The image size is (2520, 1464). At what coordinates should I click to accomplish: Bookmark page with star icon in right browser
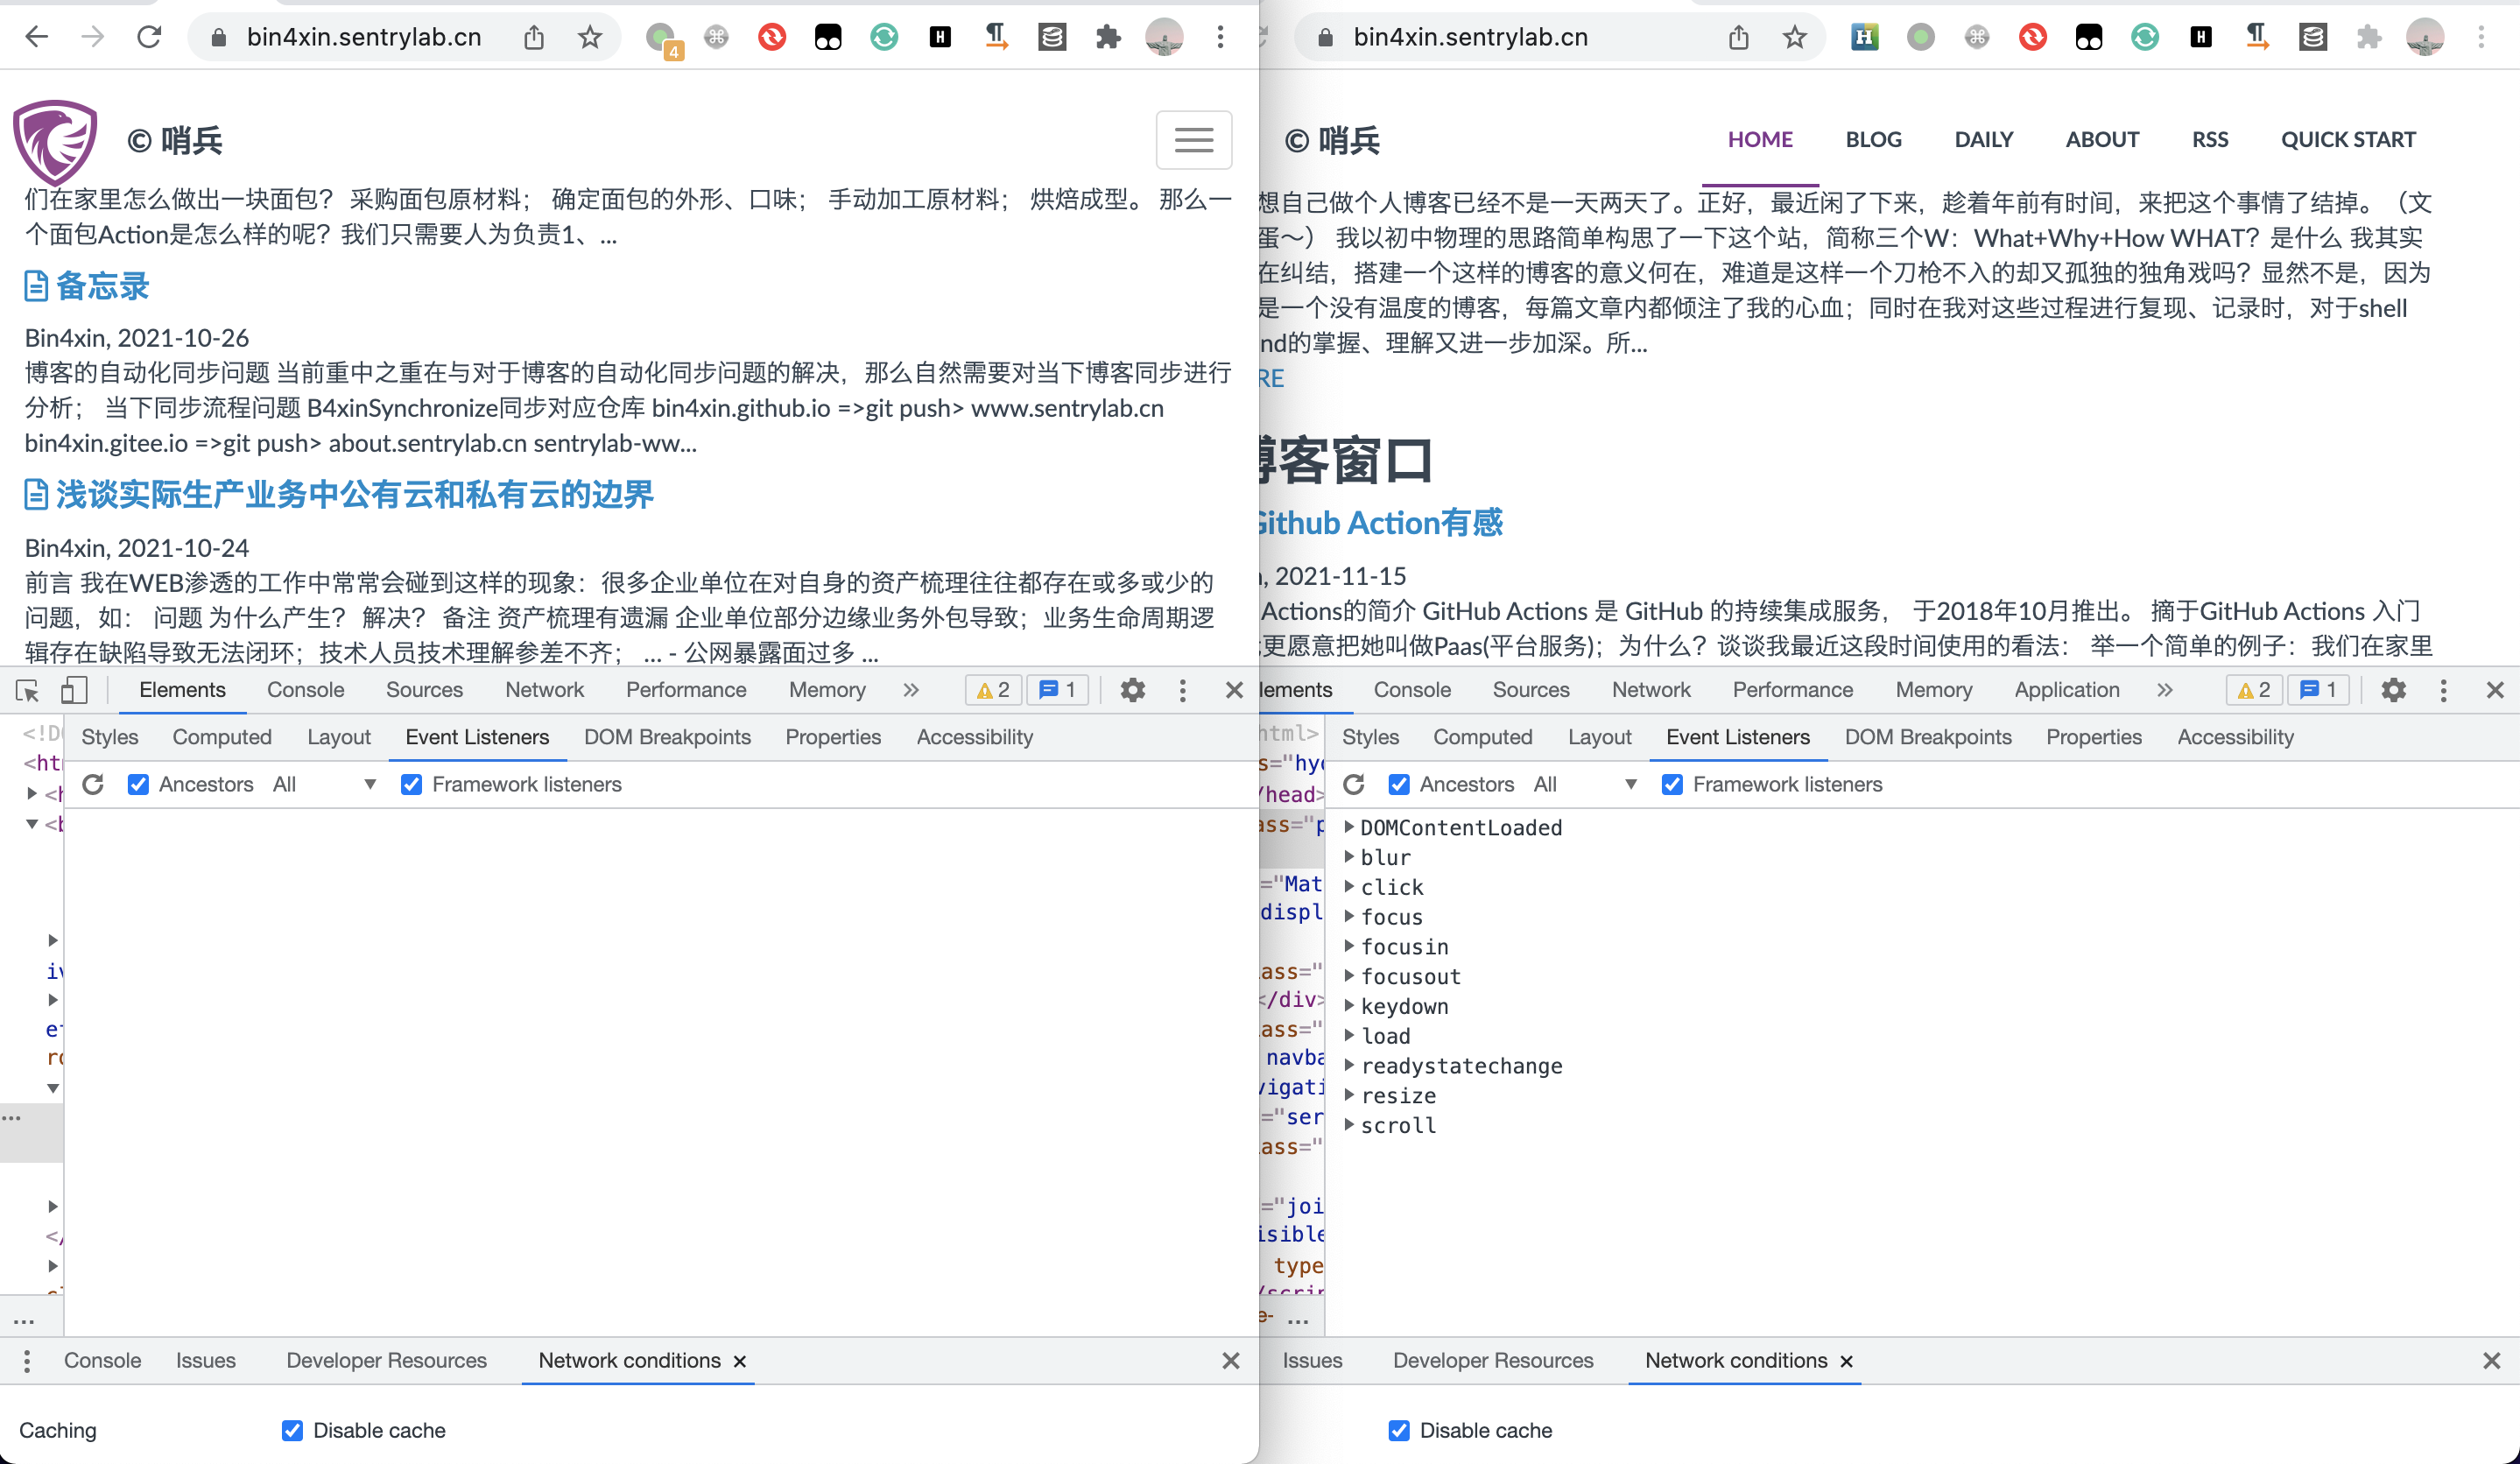point(1795,37)
